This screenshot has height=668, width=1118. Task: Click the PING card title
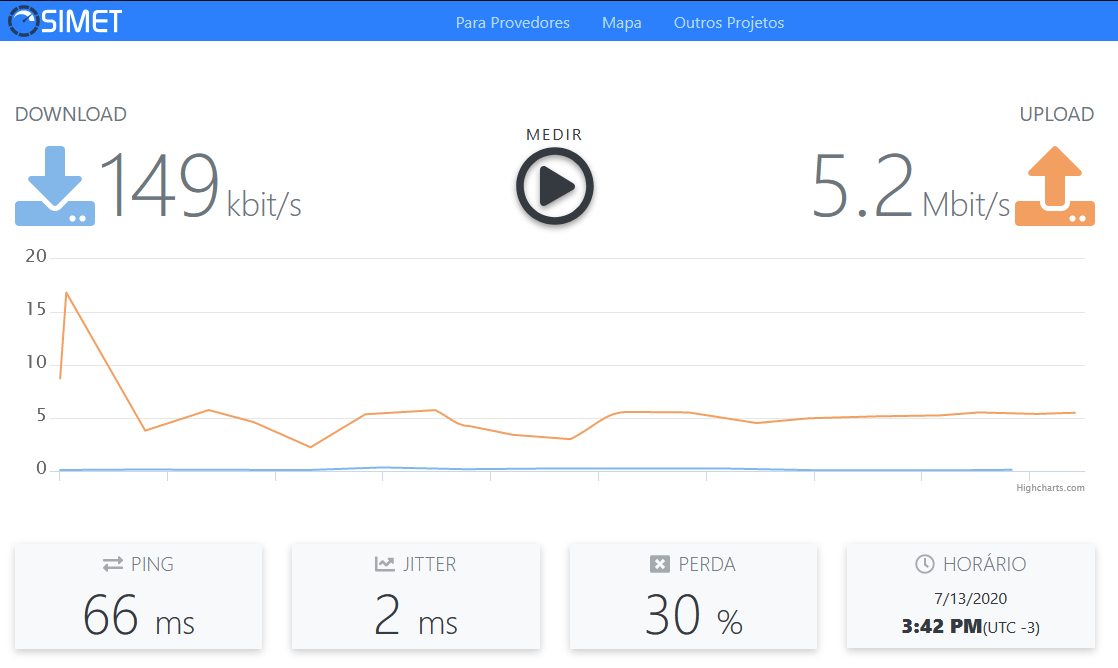(152, 564)
